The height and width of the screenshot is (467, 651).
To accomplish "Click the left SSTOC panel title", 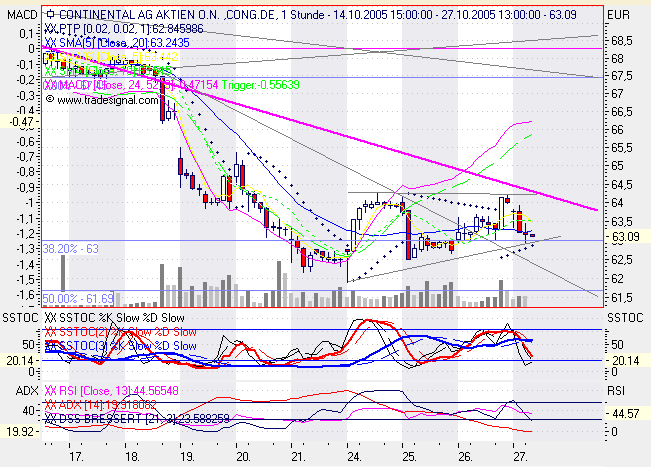I will pos(20,318).
